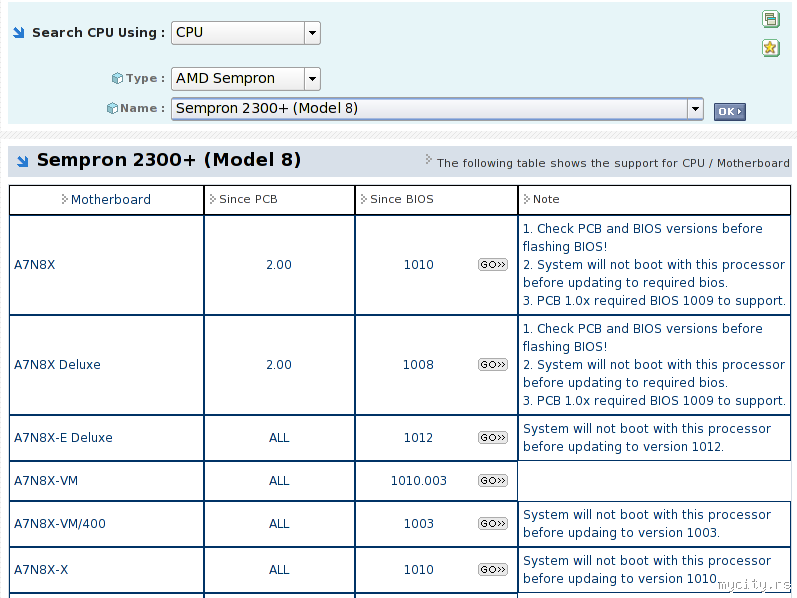Screen dimensions: 797x598
Task: Click BIOS version 1010 in A7N8X row
Action: pos(418,264)
